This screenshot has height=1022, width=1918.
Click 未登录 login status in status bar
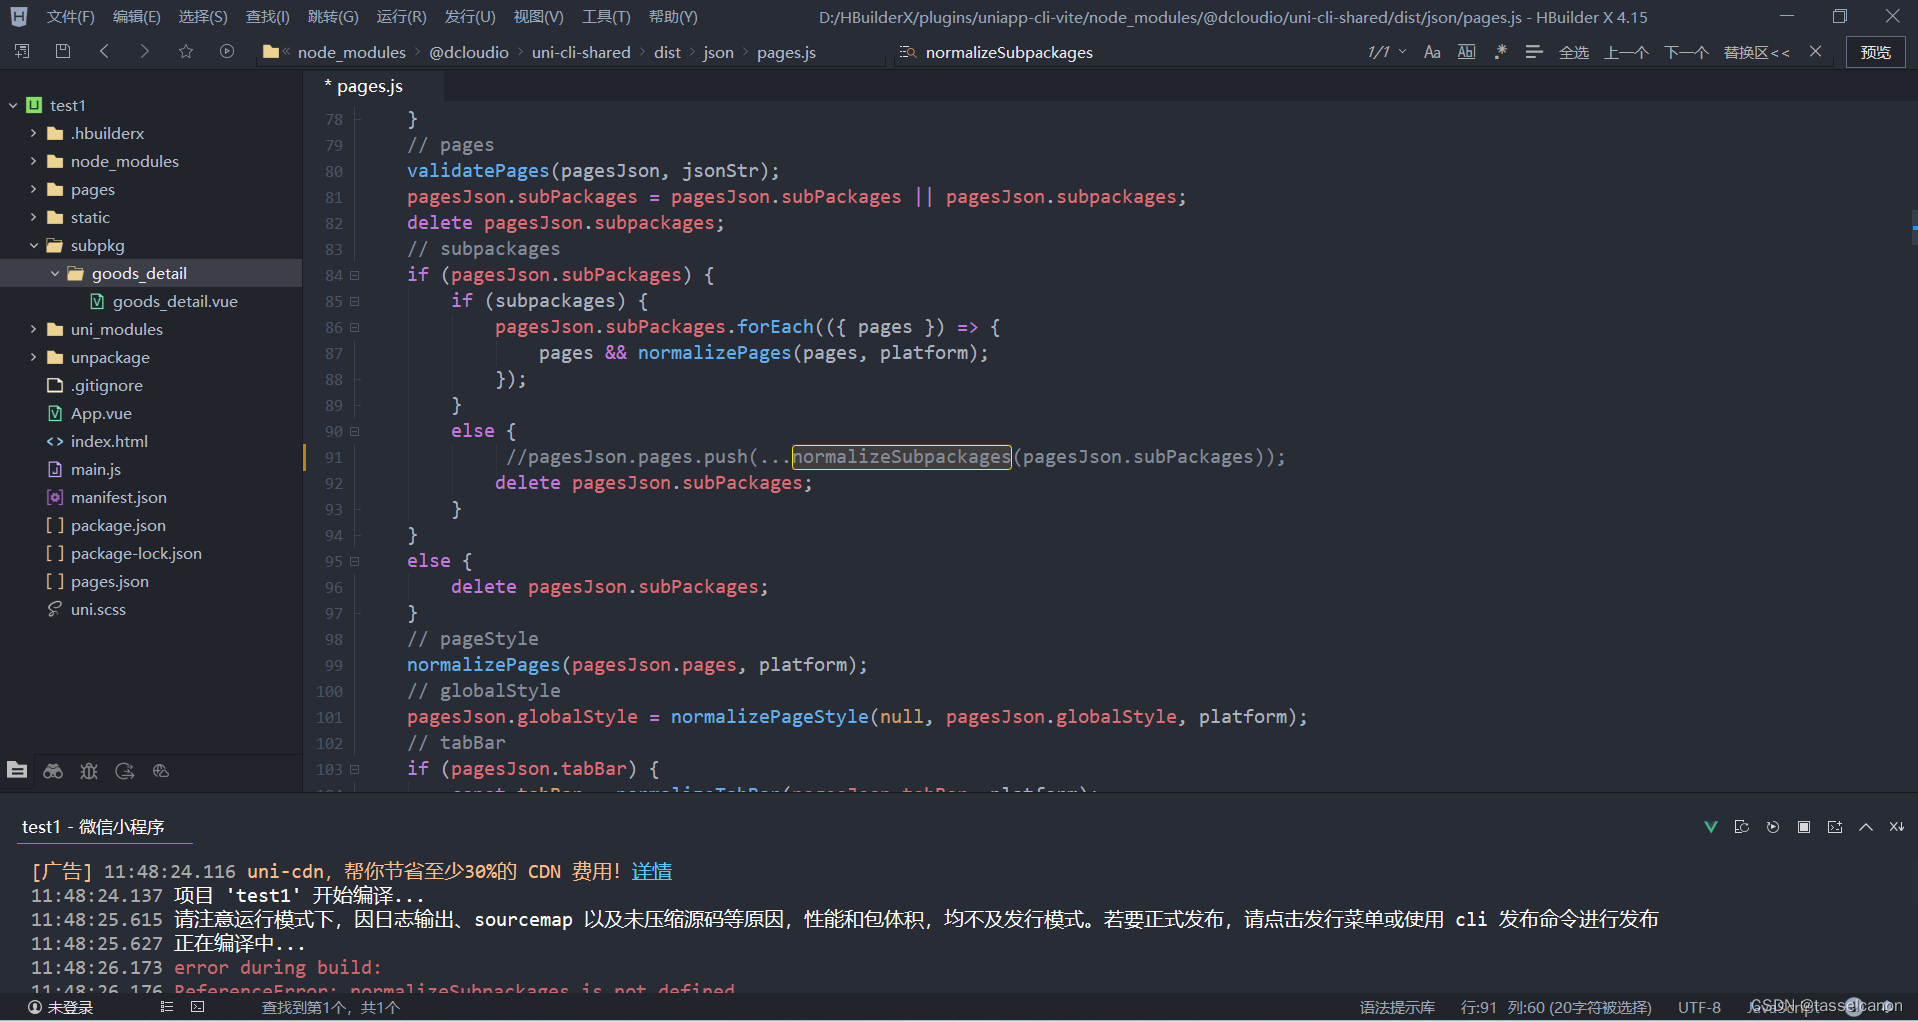coord(61,1007)
